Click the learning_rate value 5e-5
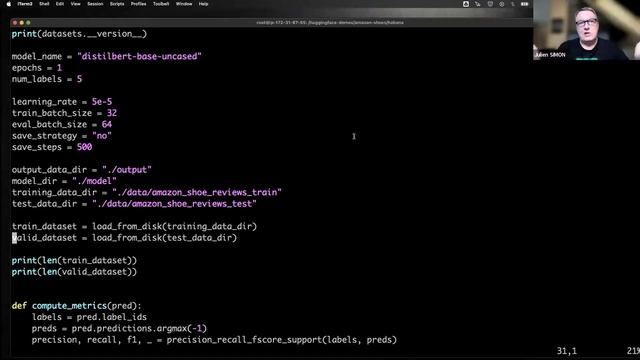This screenshot has width=640, height=360. (x=102, y=102)
